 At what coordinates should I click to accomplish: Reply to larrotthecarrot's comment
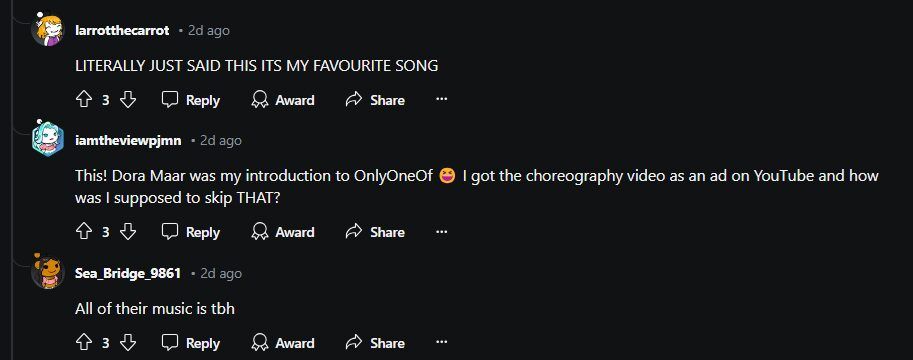coord(191,100)
